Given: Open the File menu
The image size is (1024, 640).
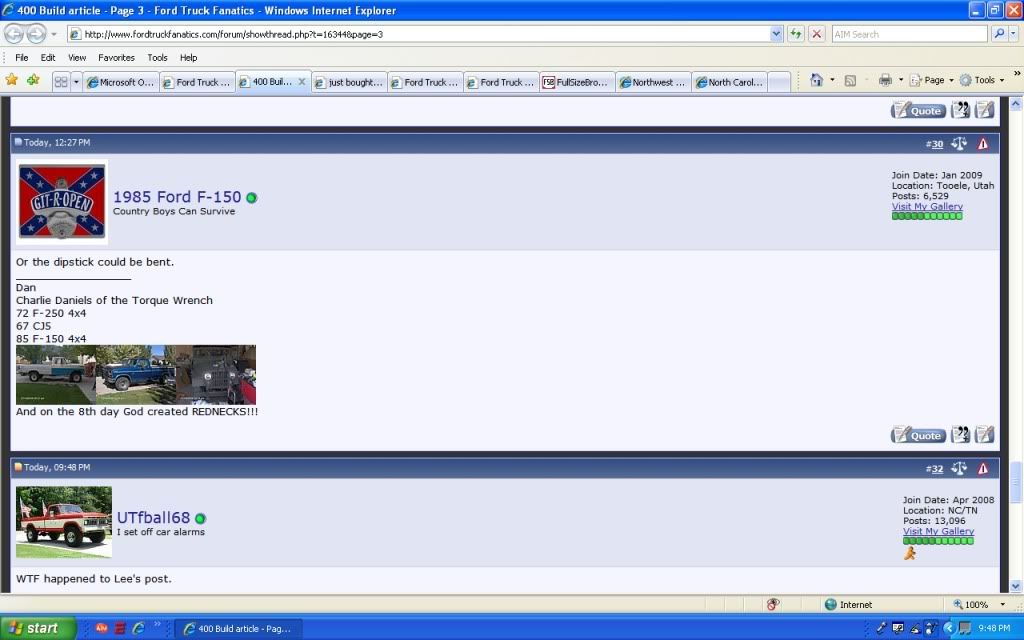Looking at the screenshot, I should pos(22,57).
